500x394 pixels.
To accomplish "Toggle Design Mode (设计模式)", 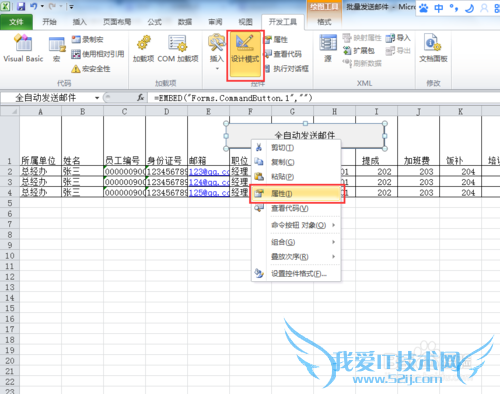I will coord(245,55).
